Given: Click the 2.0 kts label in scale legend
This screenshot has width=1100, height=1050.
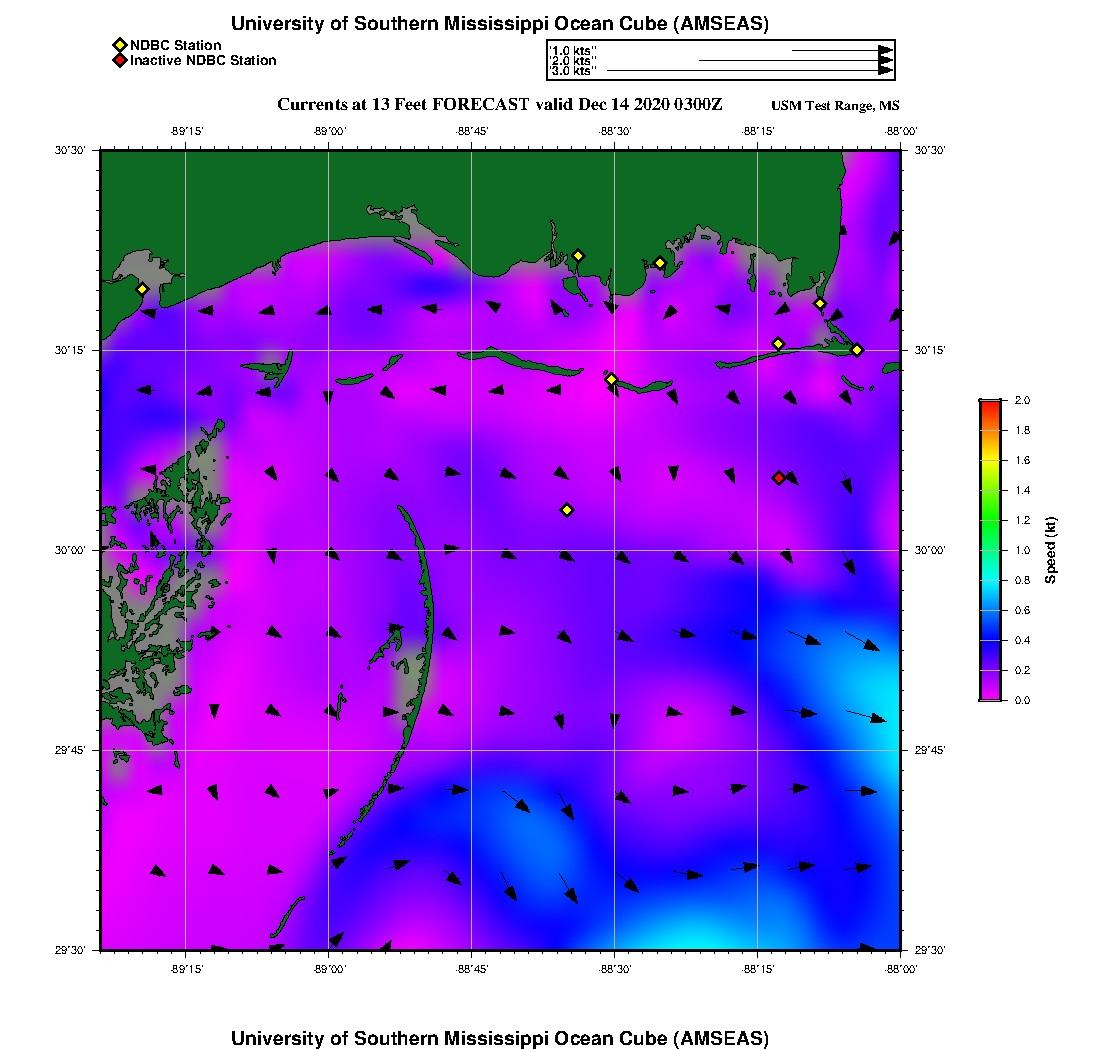Looking at the screenshot, I should pos(573,61).
